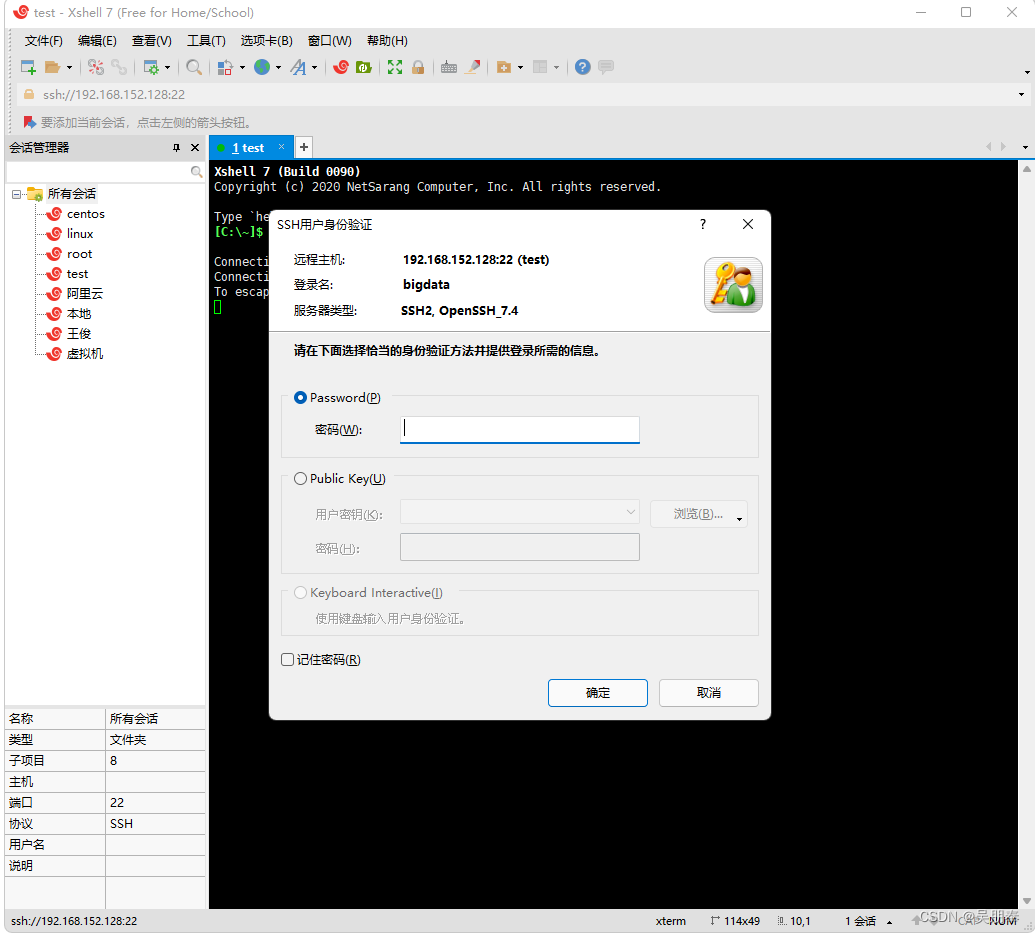Screen dimensions: 1035x934
Task: Open the 浏览(B) button dropdown arrow
Action: (x=739, y=519)
